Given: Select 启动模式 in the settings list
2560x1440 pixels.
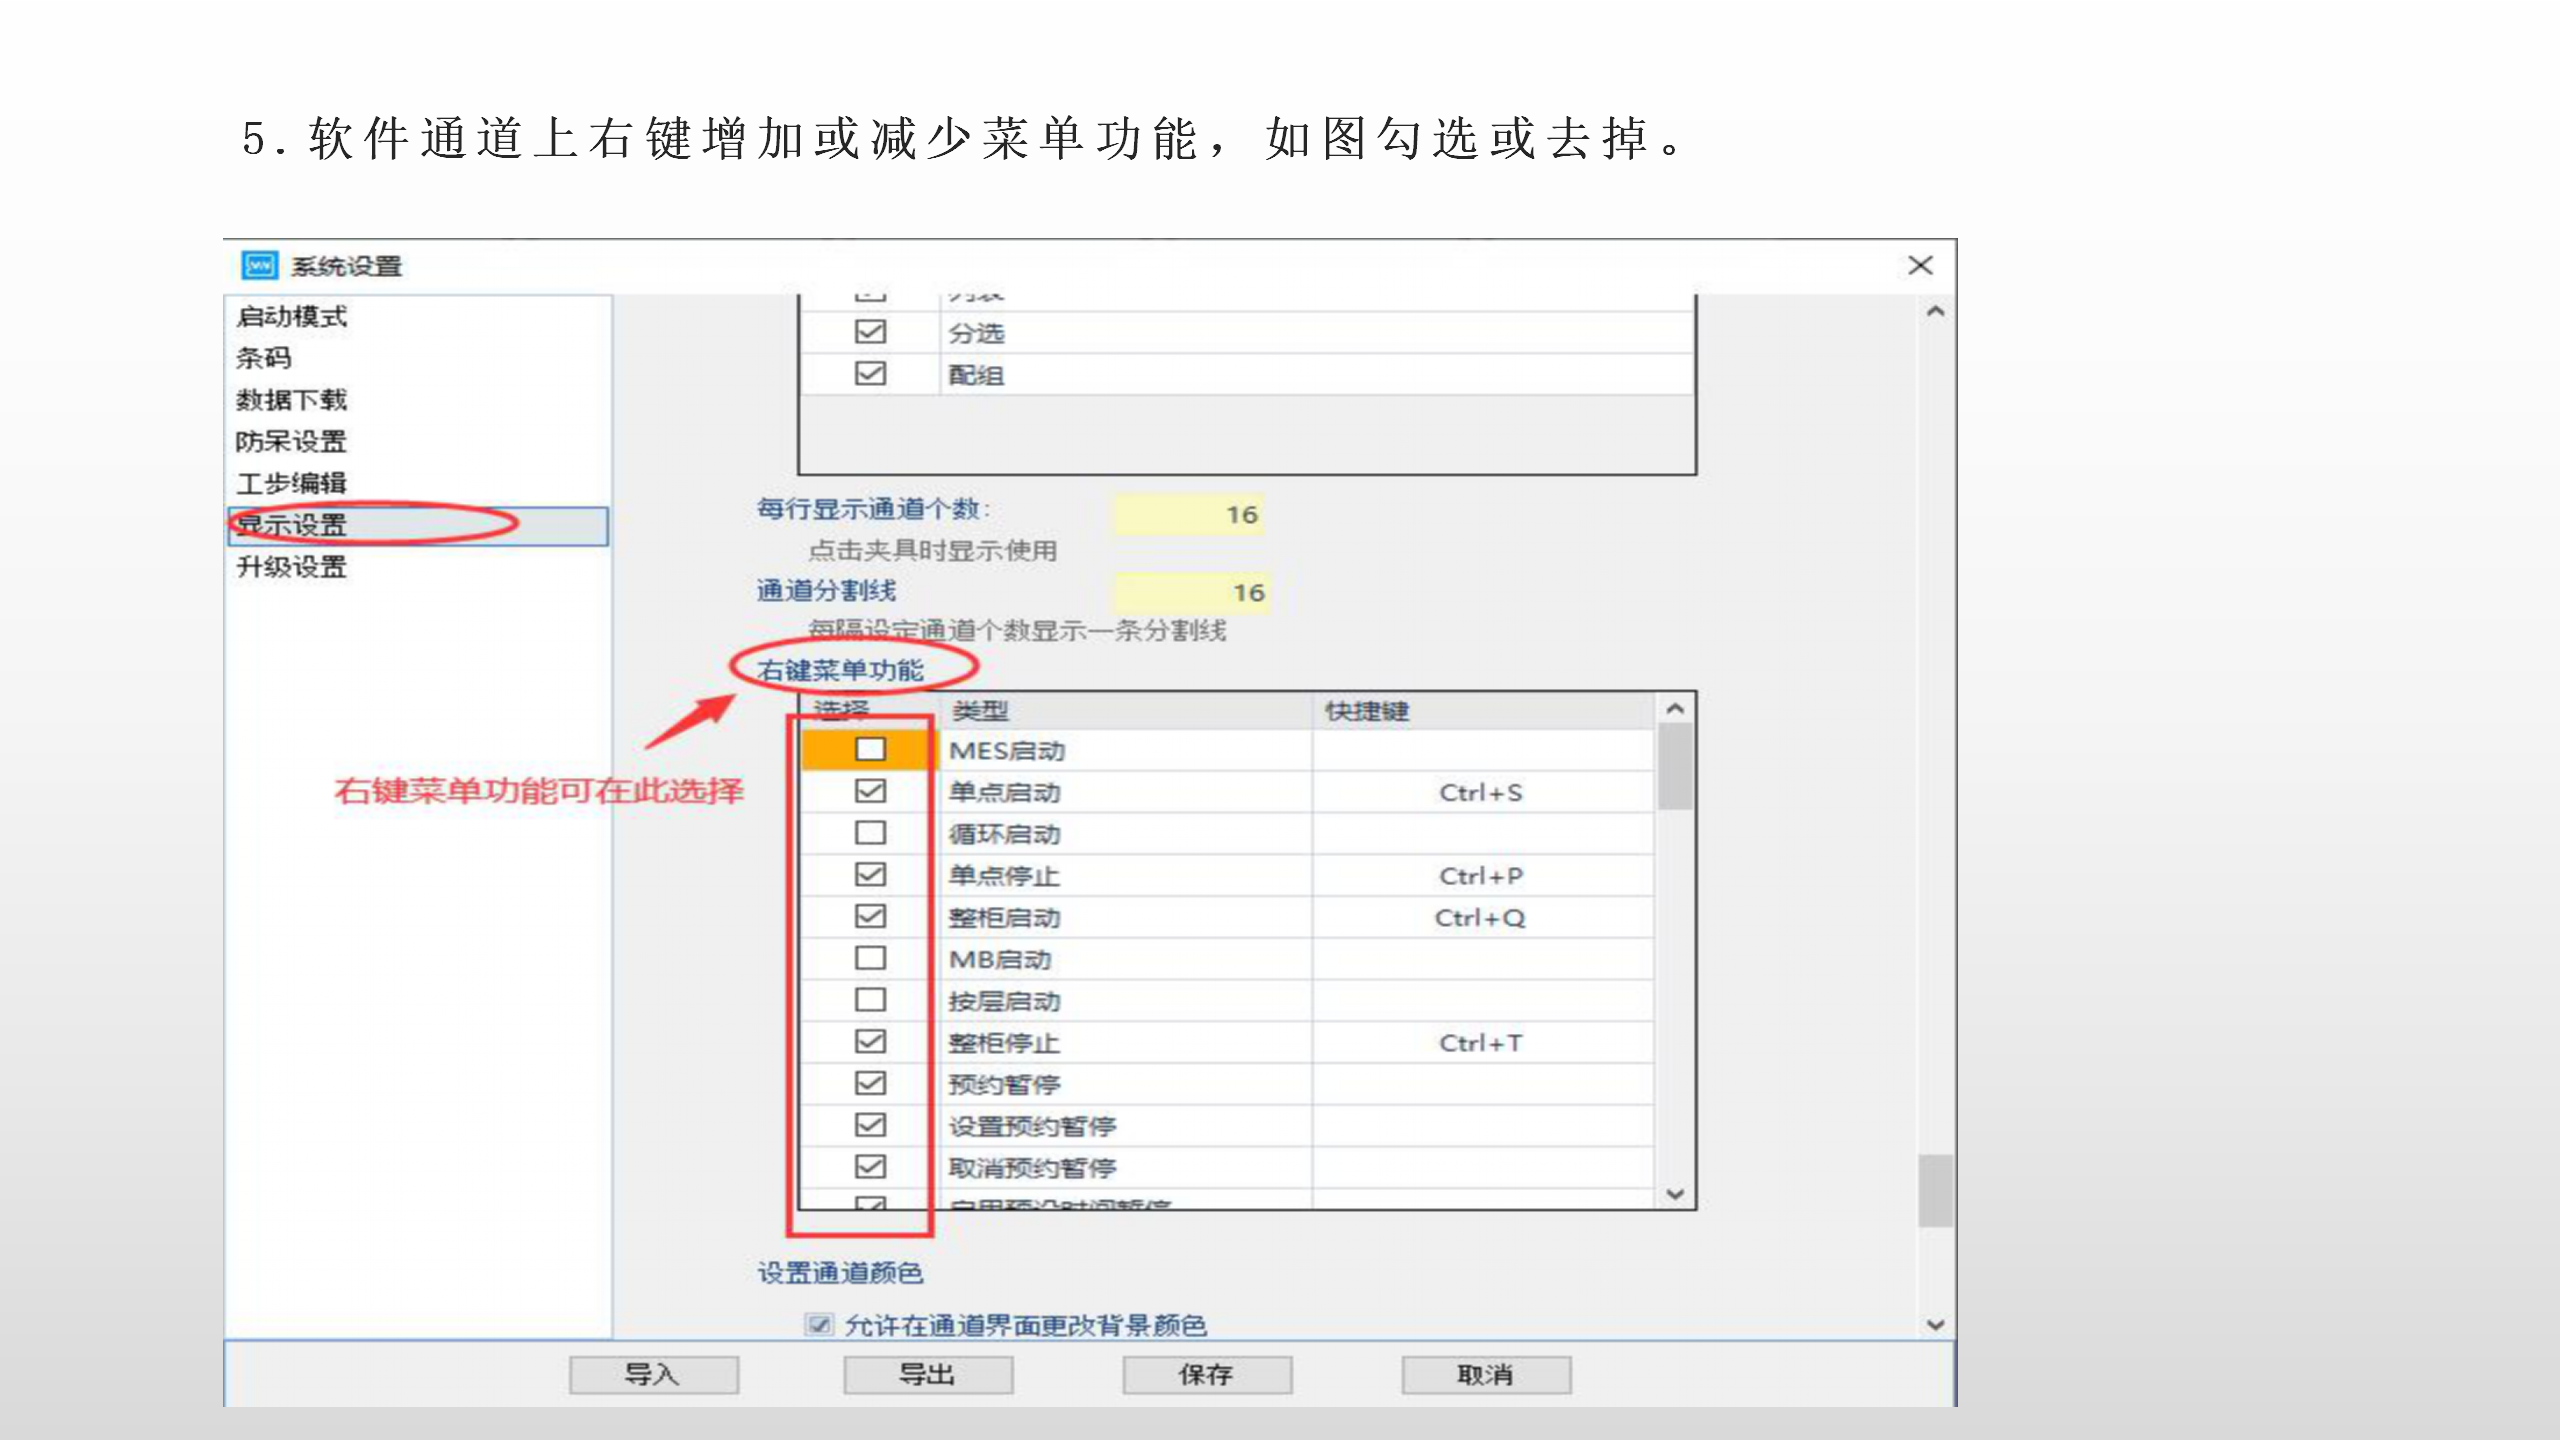Looking at the screenshot, I should 292,317.
